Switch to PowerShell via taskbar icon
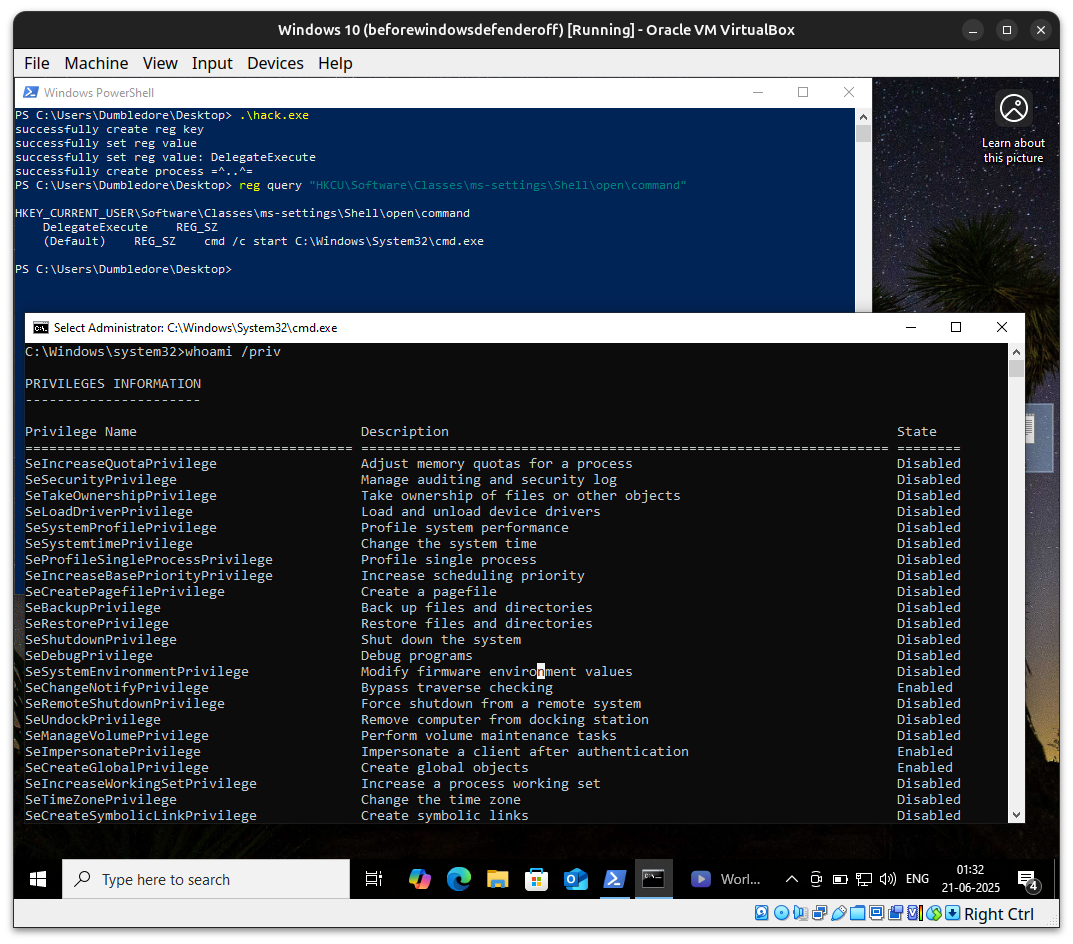 (615, 879)
